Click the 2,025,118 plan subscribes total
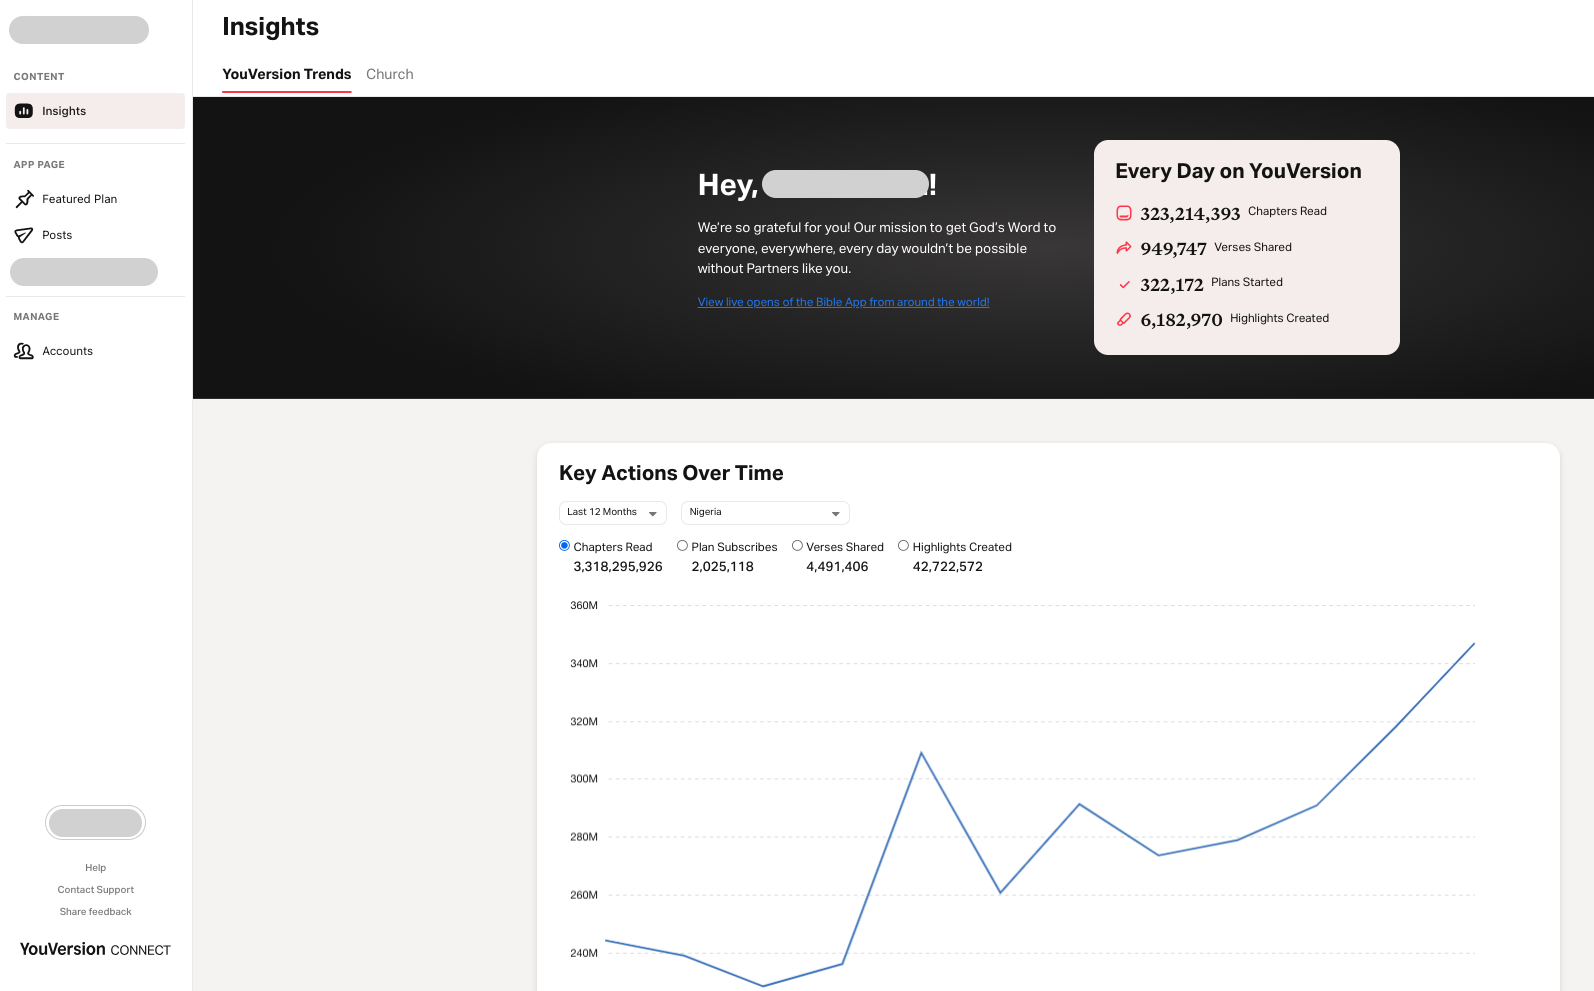This screenshot has height=991, width=1594. 723,567
